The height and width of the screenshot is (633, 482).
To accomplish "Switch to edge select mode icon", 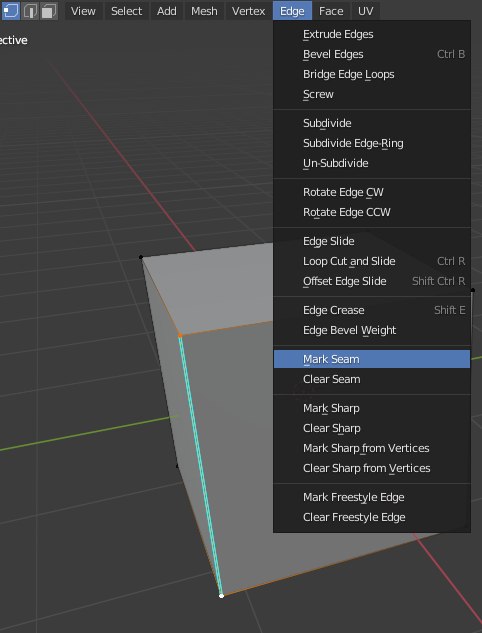I will [30, 11].
